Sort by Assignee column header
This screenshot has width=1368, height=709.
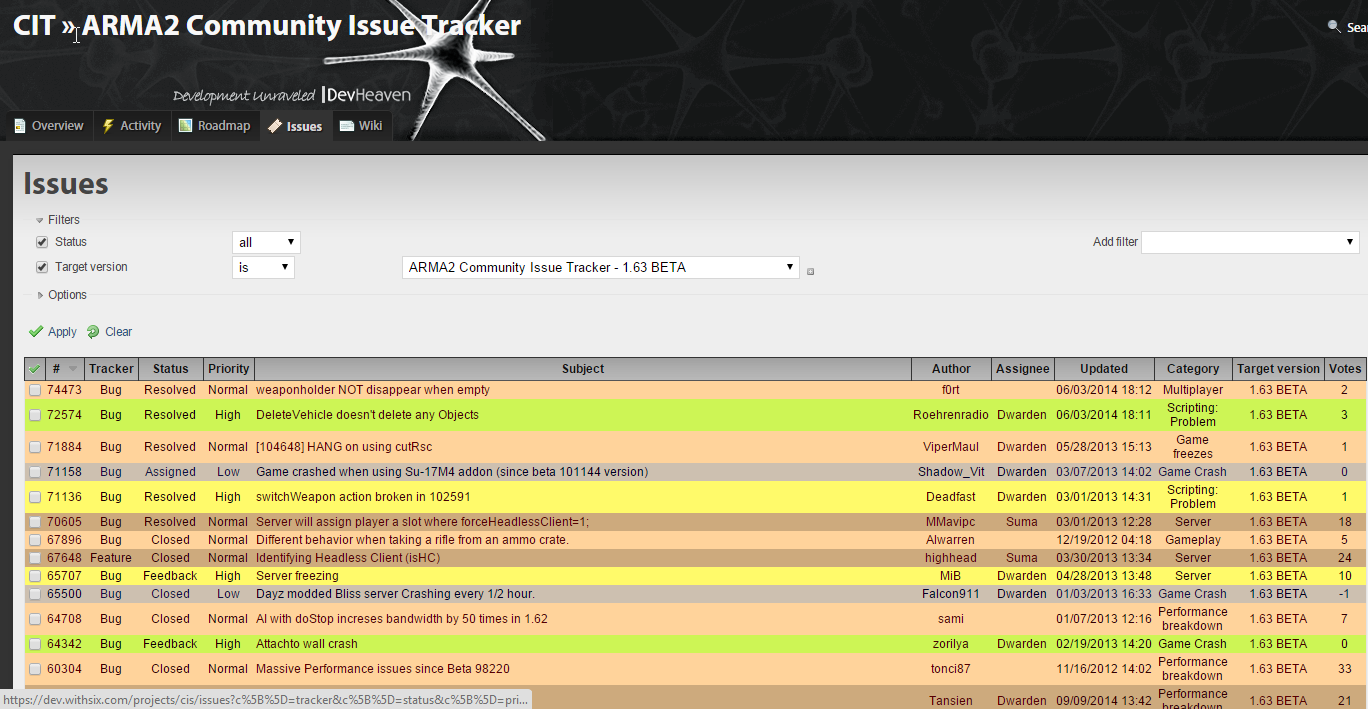tap(1022, 369)
